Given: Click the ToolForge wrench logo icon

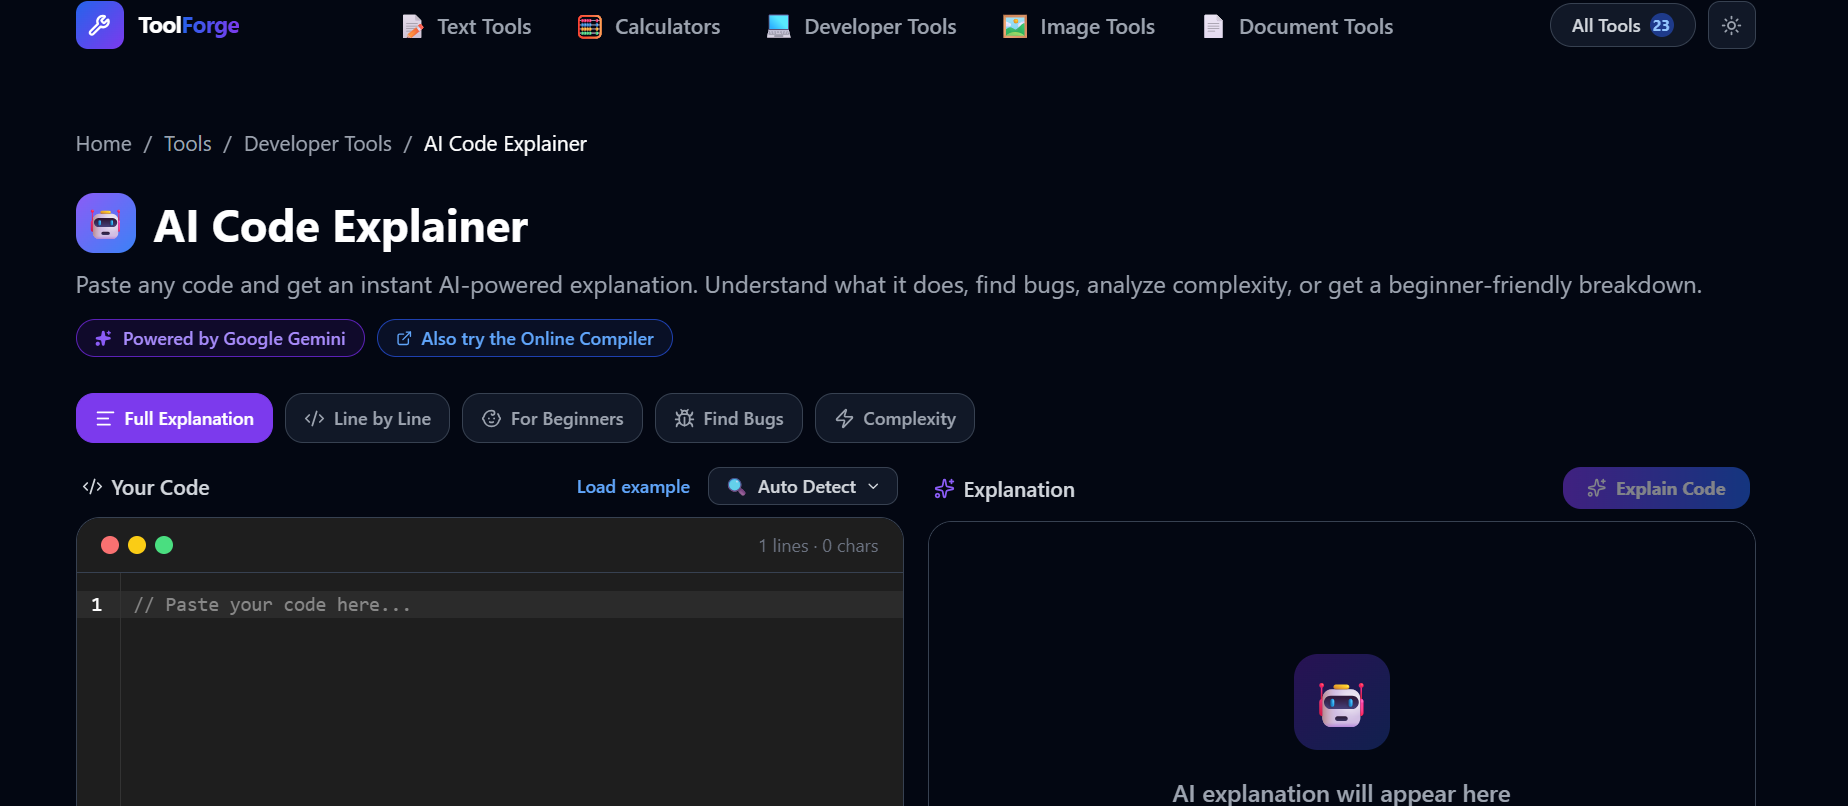Looking at the screenshot, I should pyautogui.click(x=100, y=25).
